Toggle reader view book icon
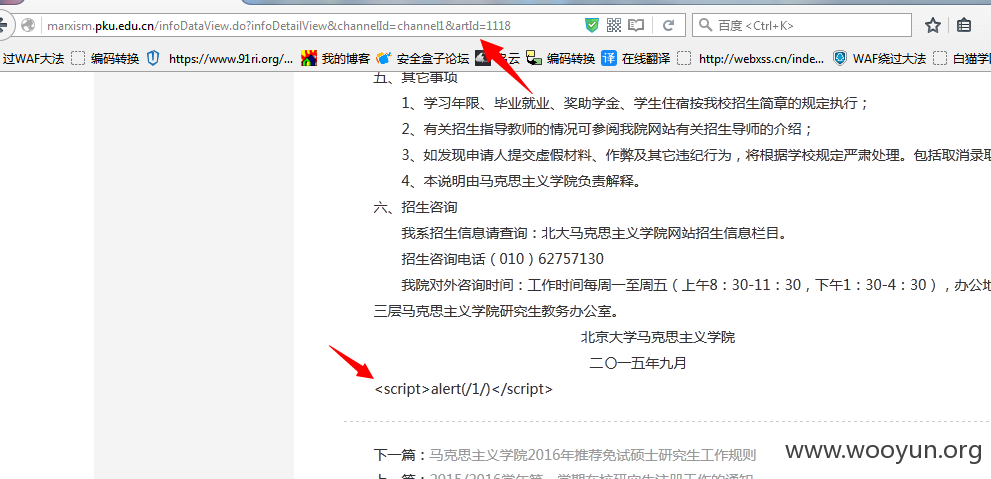Viewport: 991px width, 479px height. 636,25
